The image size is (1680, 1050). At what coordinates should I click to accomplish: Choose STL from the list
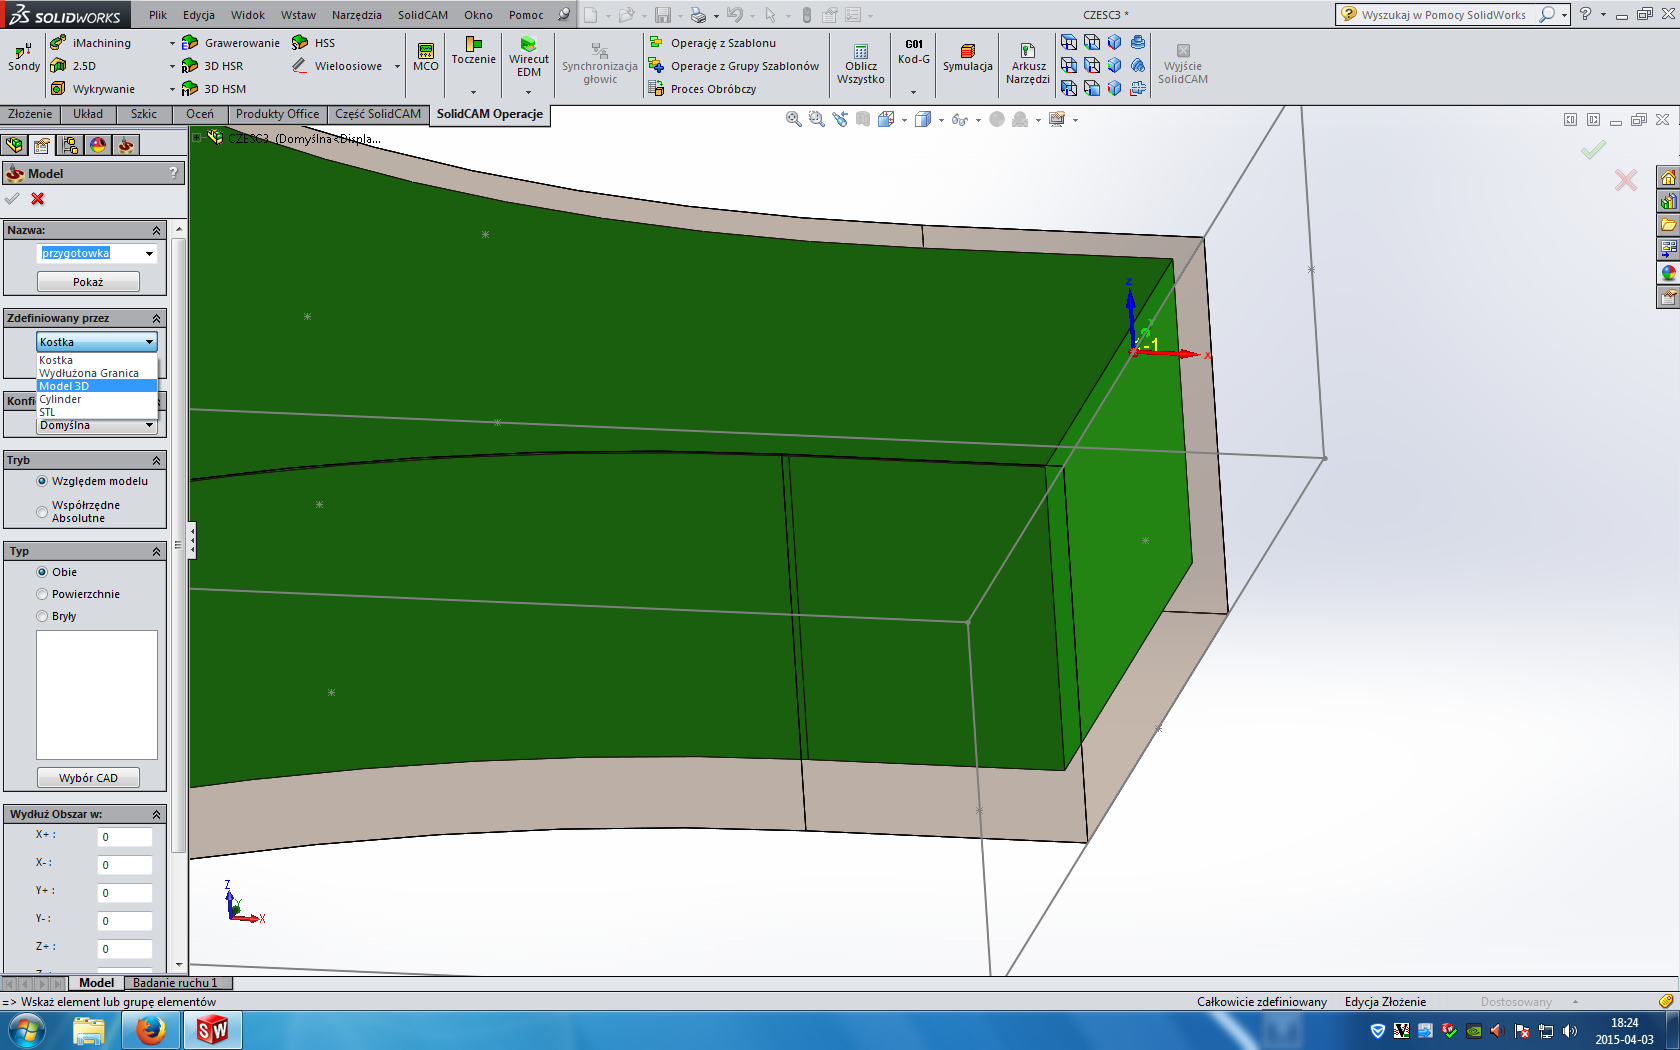tap(97, 412)
